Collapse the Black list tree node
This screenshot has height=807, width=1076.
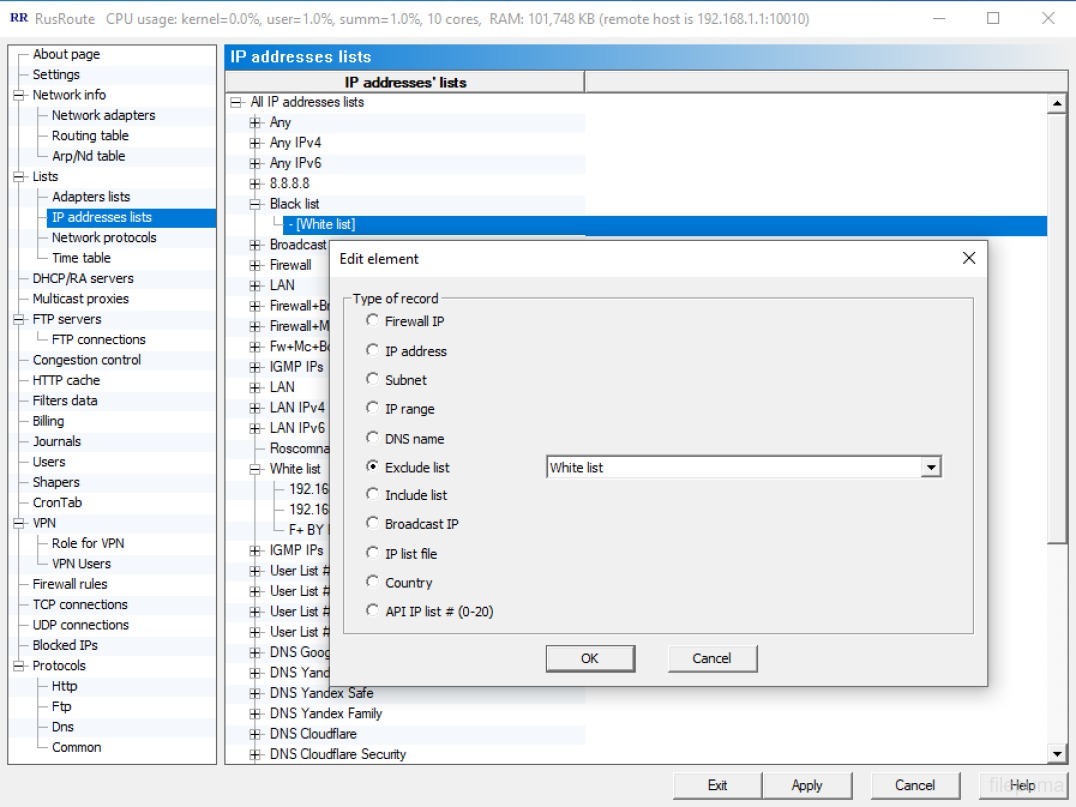255,204
